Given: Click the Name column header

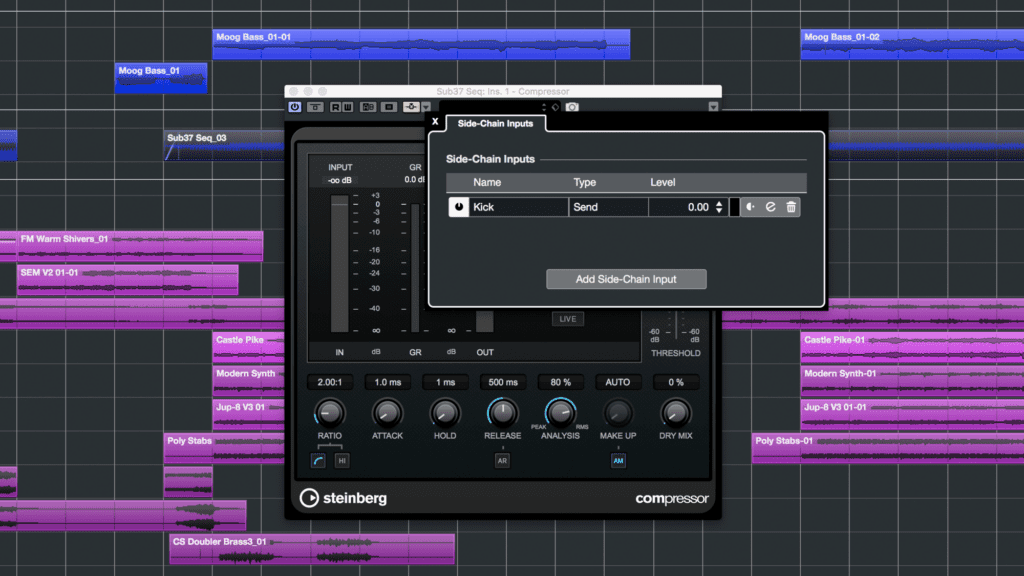Looking at the screenshot, I should pyautogui.click(x=487, y=182).
